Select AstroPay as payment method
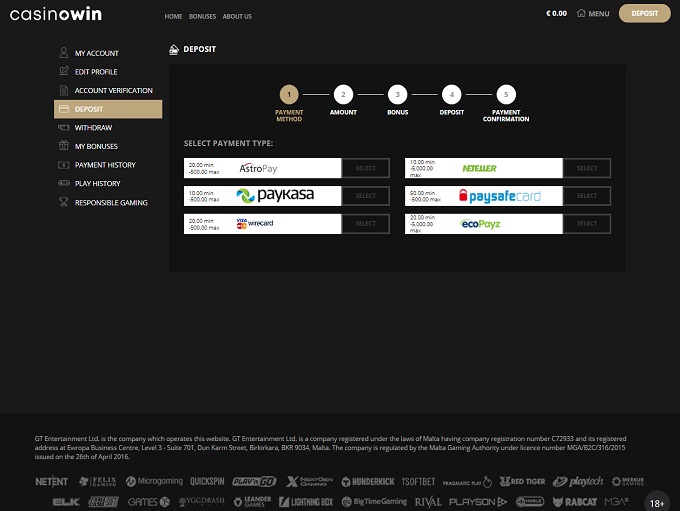Viewport: 680px width, 511px height. coord(365,168)
